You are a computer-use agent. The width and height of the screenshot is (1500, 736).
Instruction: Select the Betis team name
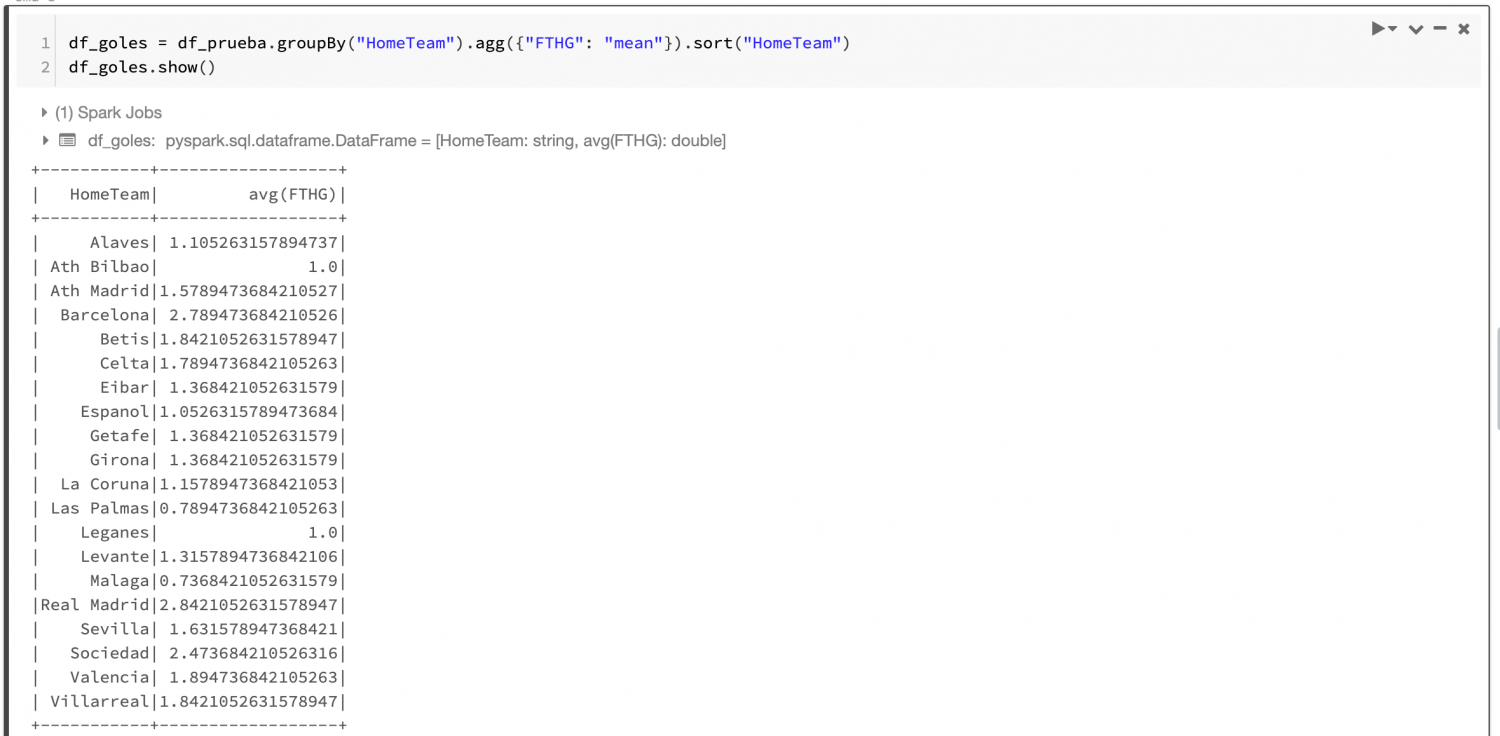pos(124,339)
